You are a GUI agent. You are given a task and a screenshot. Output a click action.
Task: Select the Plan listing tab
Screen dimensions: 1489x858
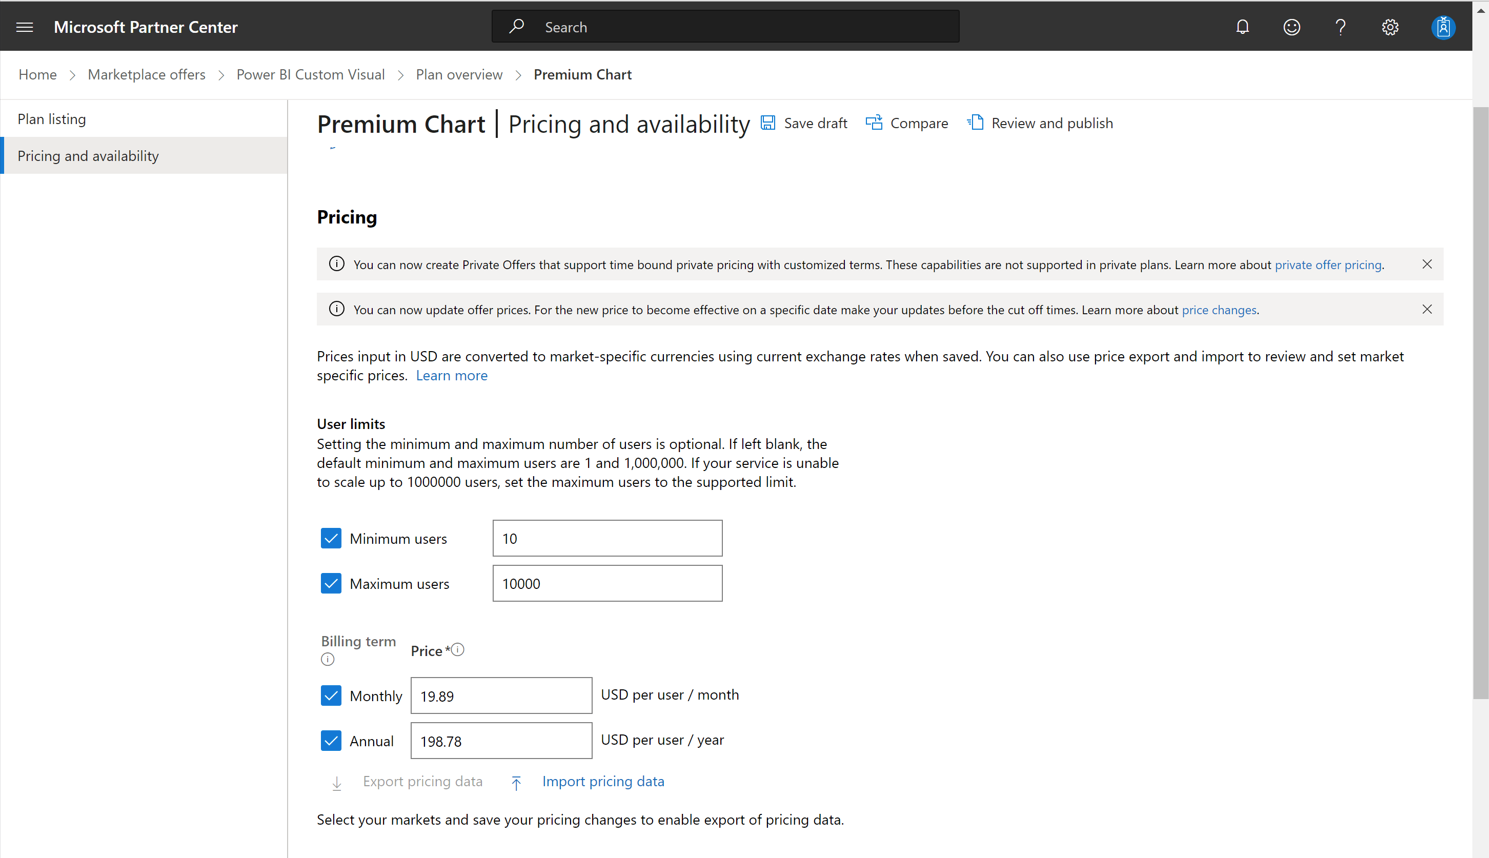144,119
